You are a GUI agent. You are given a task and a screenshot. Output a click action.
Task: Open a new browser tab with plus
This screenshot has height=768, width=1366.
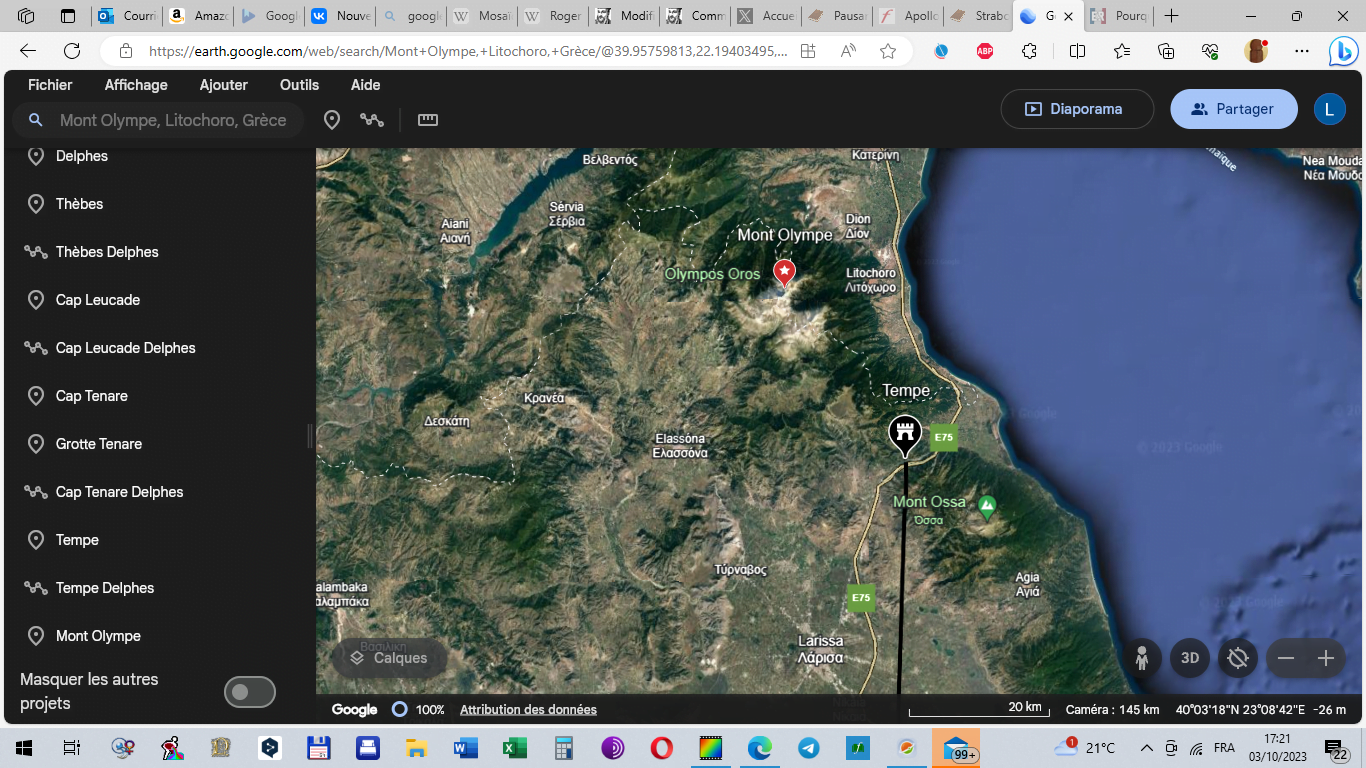click(1172, 16)
